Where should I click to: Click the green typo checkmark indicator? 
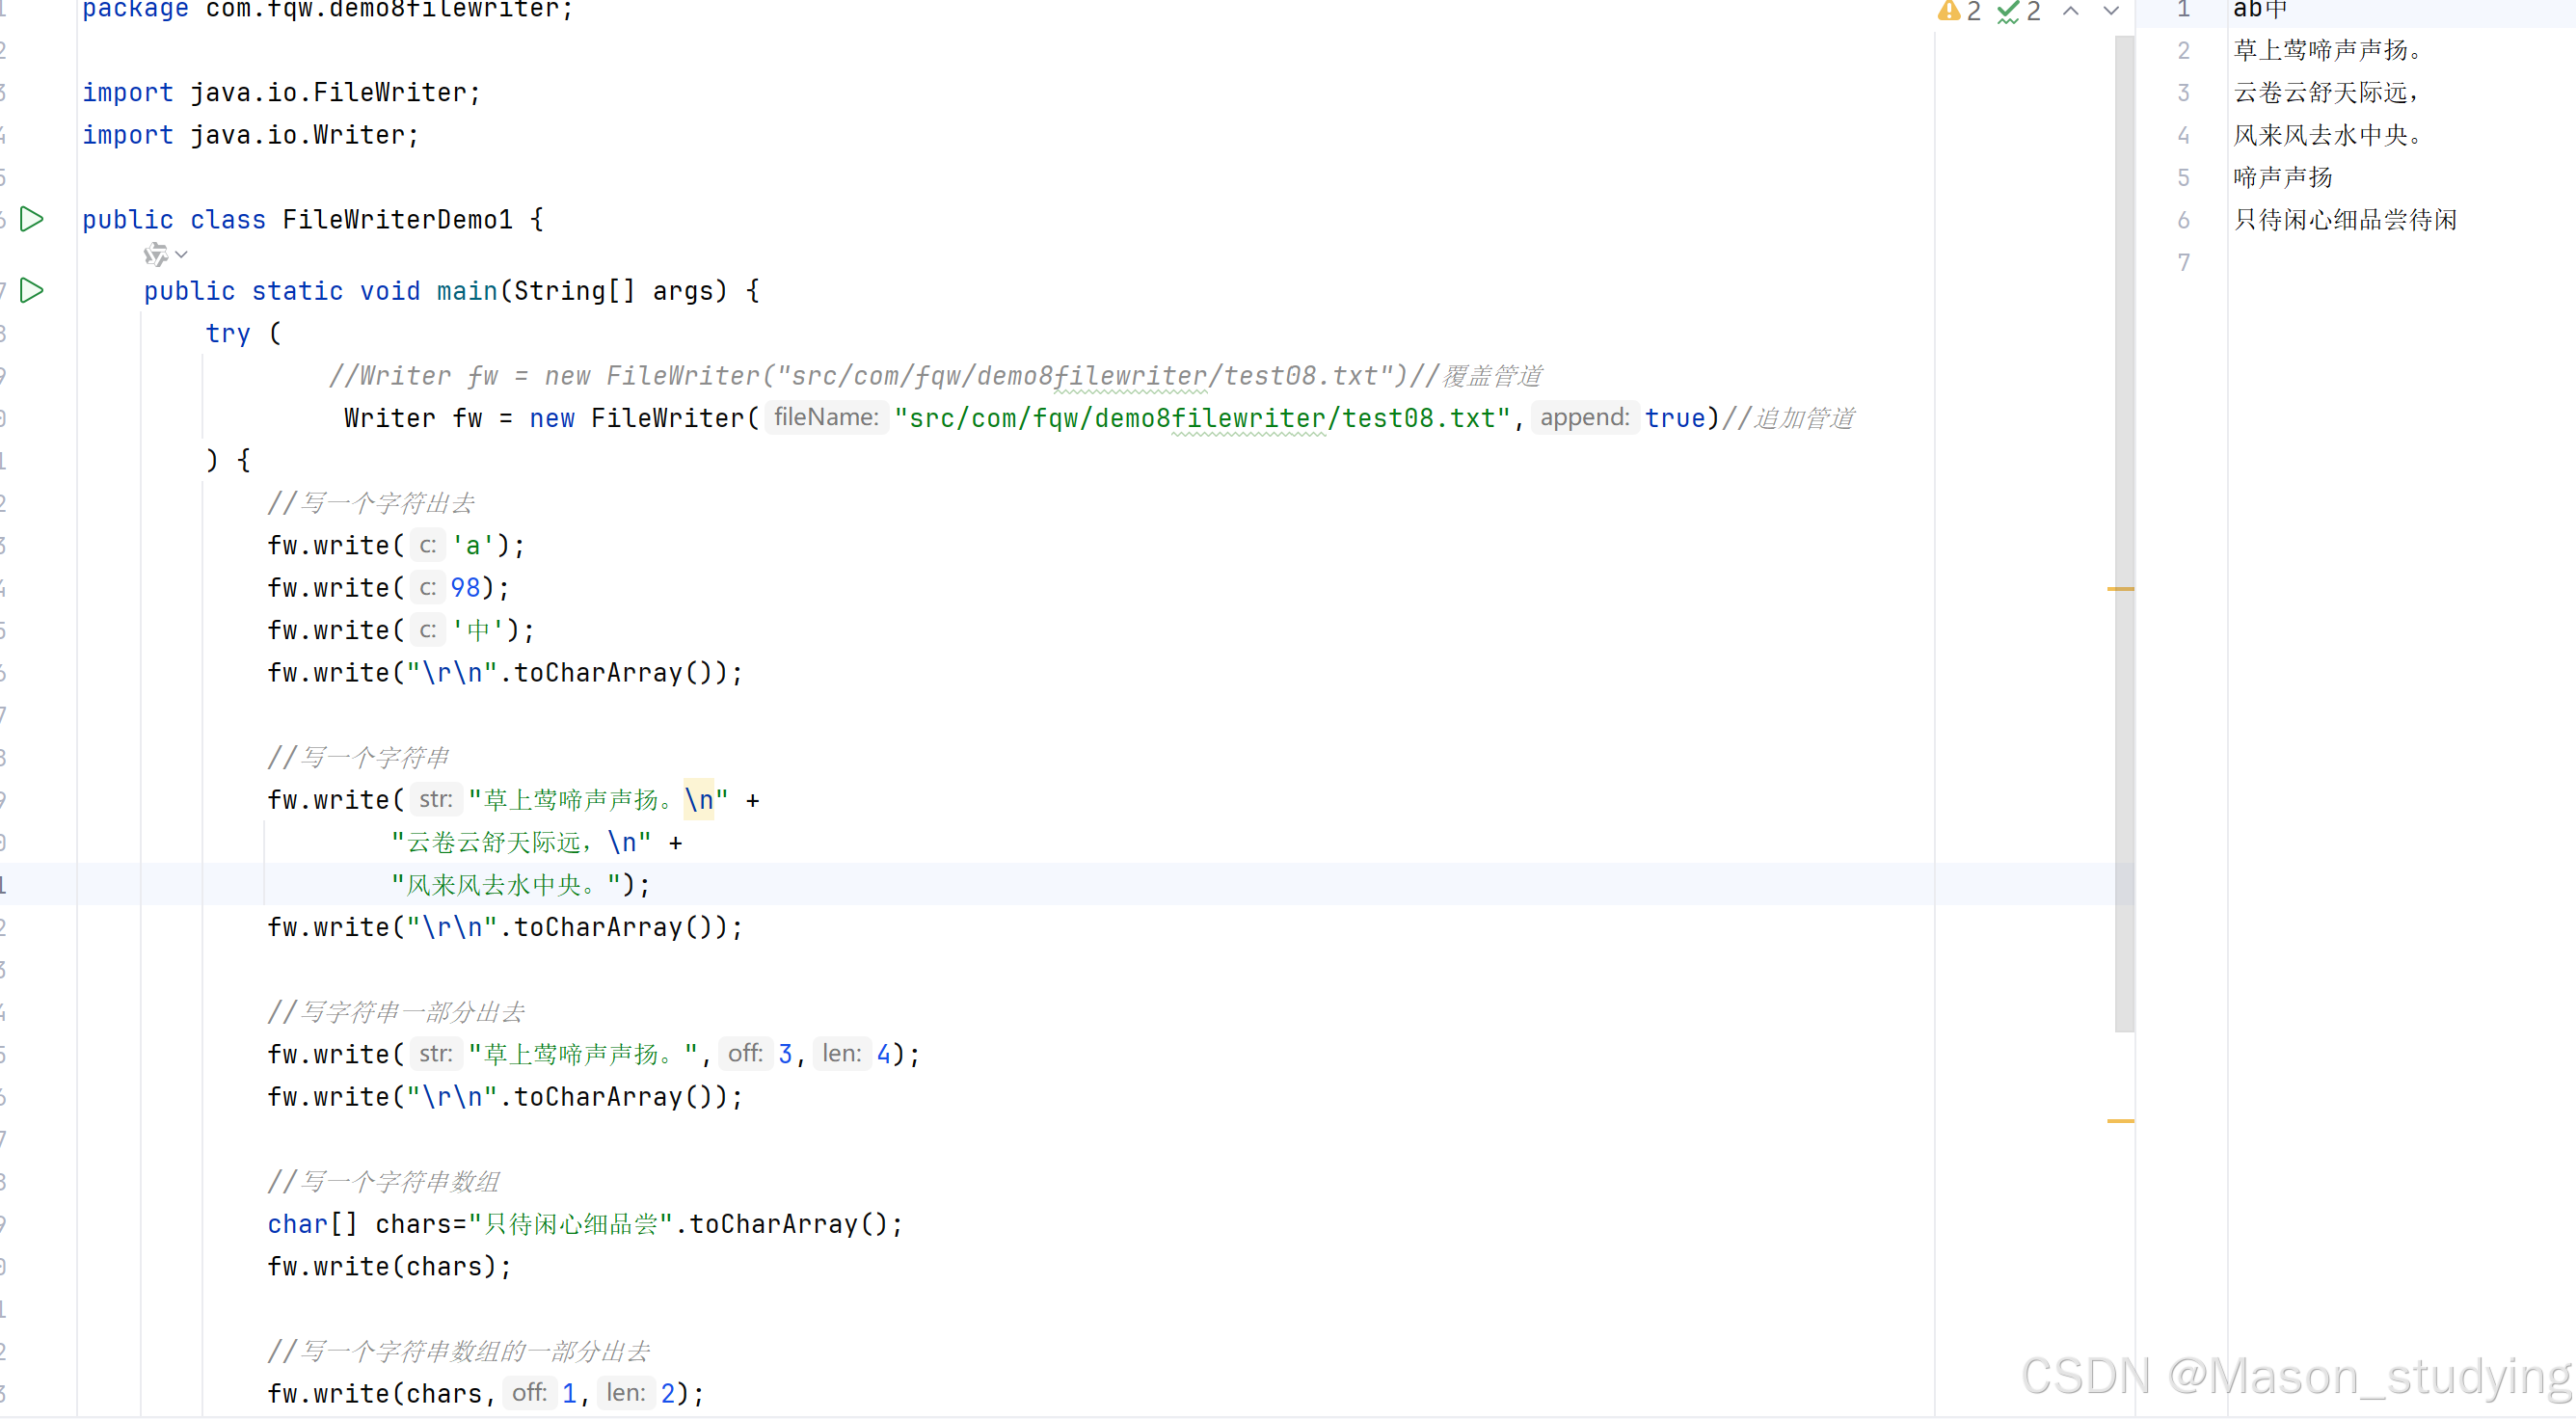pos(2007,11)
